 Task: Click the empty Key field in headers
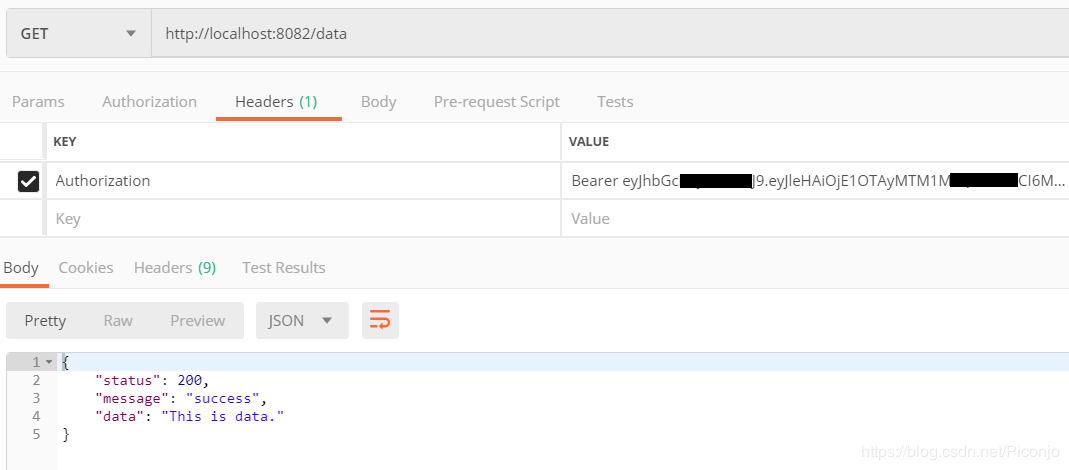pos(300,218)
